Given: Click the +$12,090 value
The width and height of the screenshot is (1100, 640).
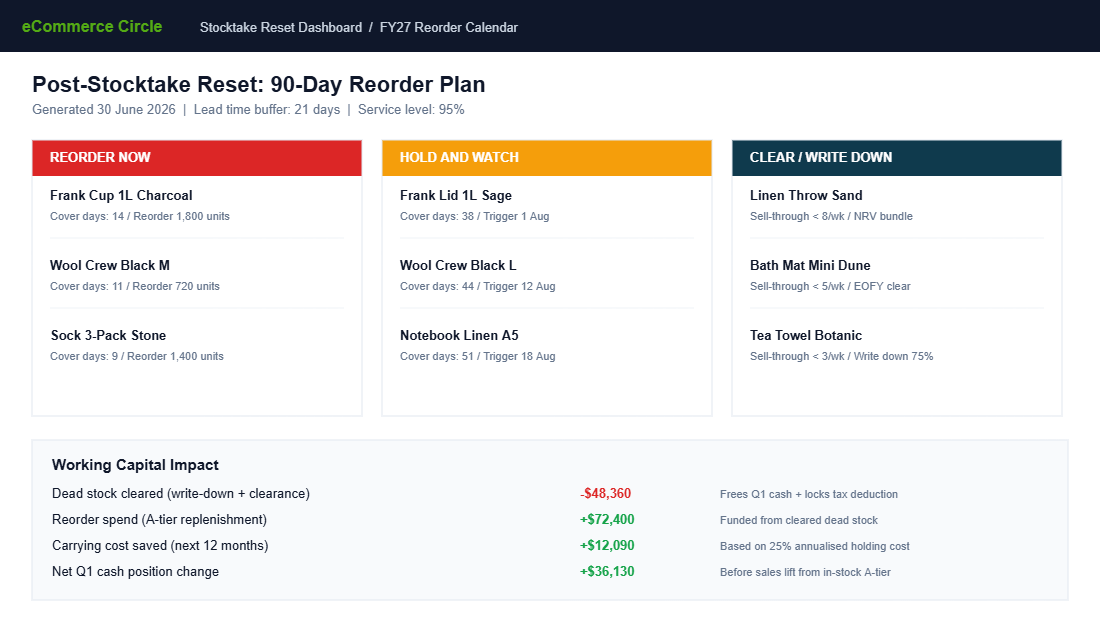Looking at the screenshot, I should [607, 546].
